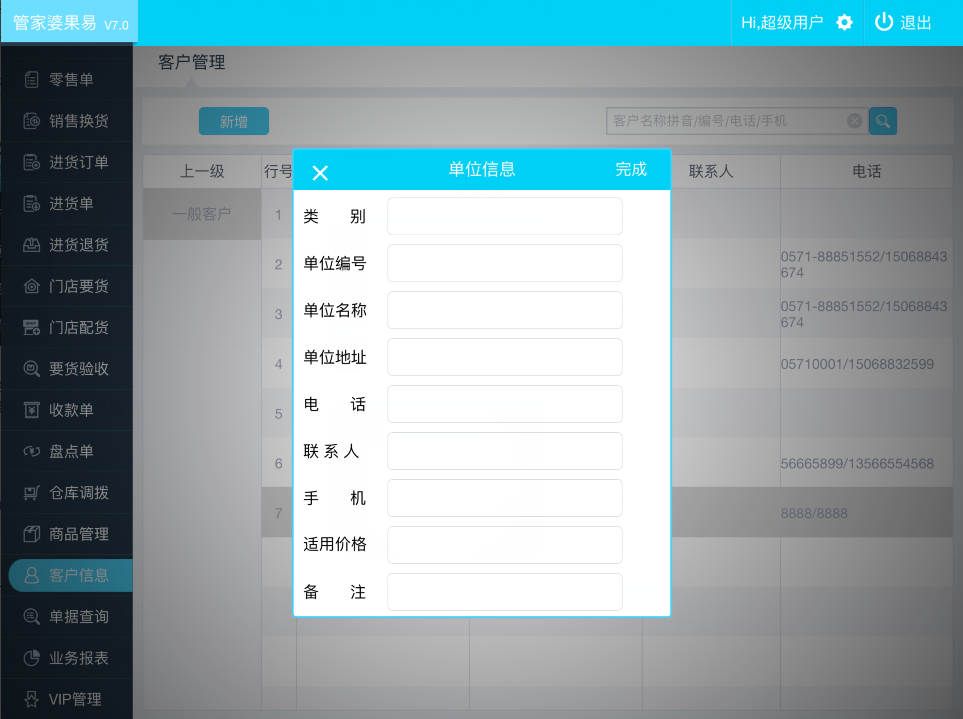Clear the customer search field
The height and width of the screenshot is (719, 963).
854,121
